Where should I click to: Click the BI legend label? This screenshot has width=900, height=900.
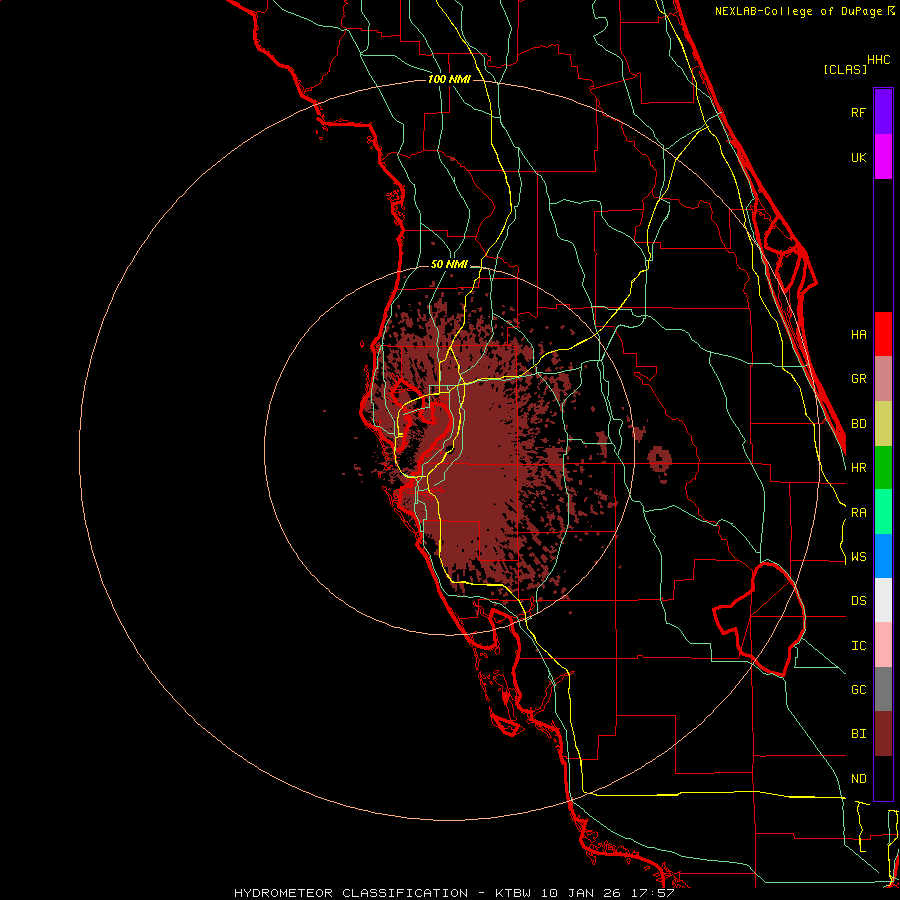click(x=859, y=734)
